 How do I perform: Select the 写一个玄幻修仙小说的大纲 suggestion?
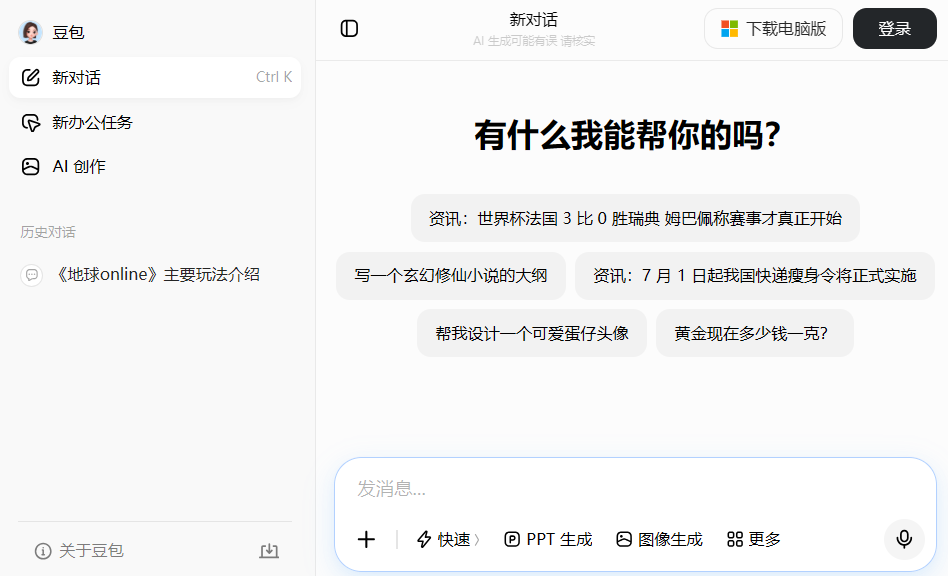point(450,276)
